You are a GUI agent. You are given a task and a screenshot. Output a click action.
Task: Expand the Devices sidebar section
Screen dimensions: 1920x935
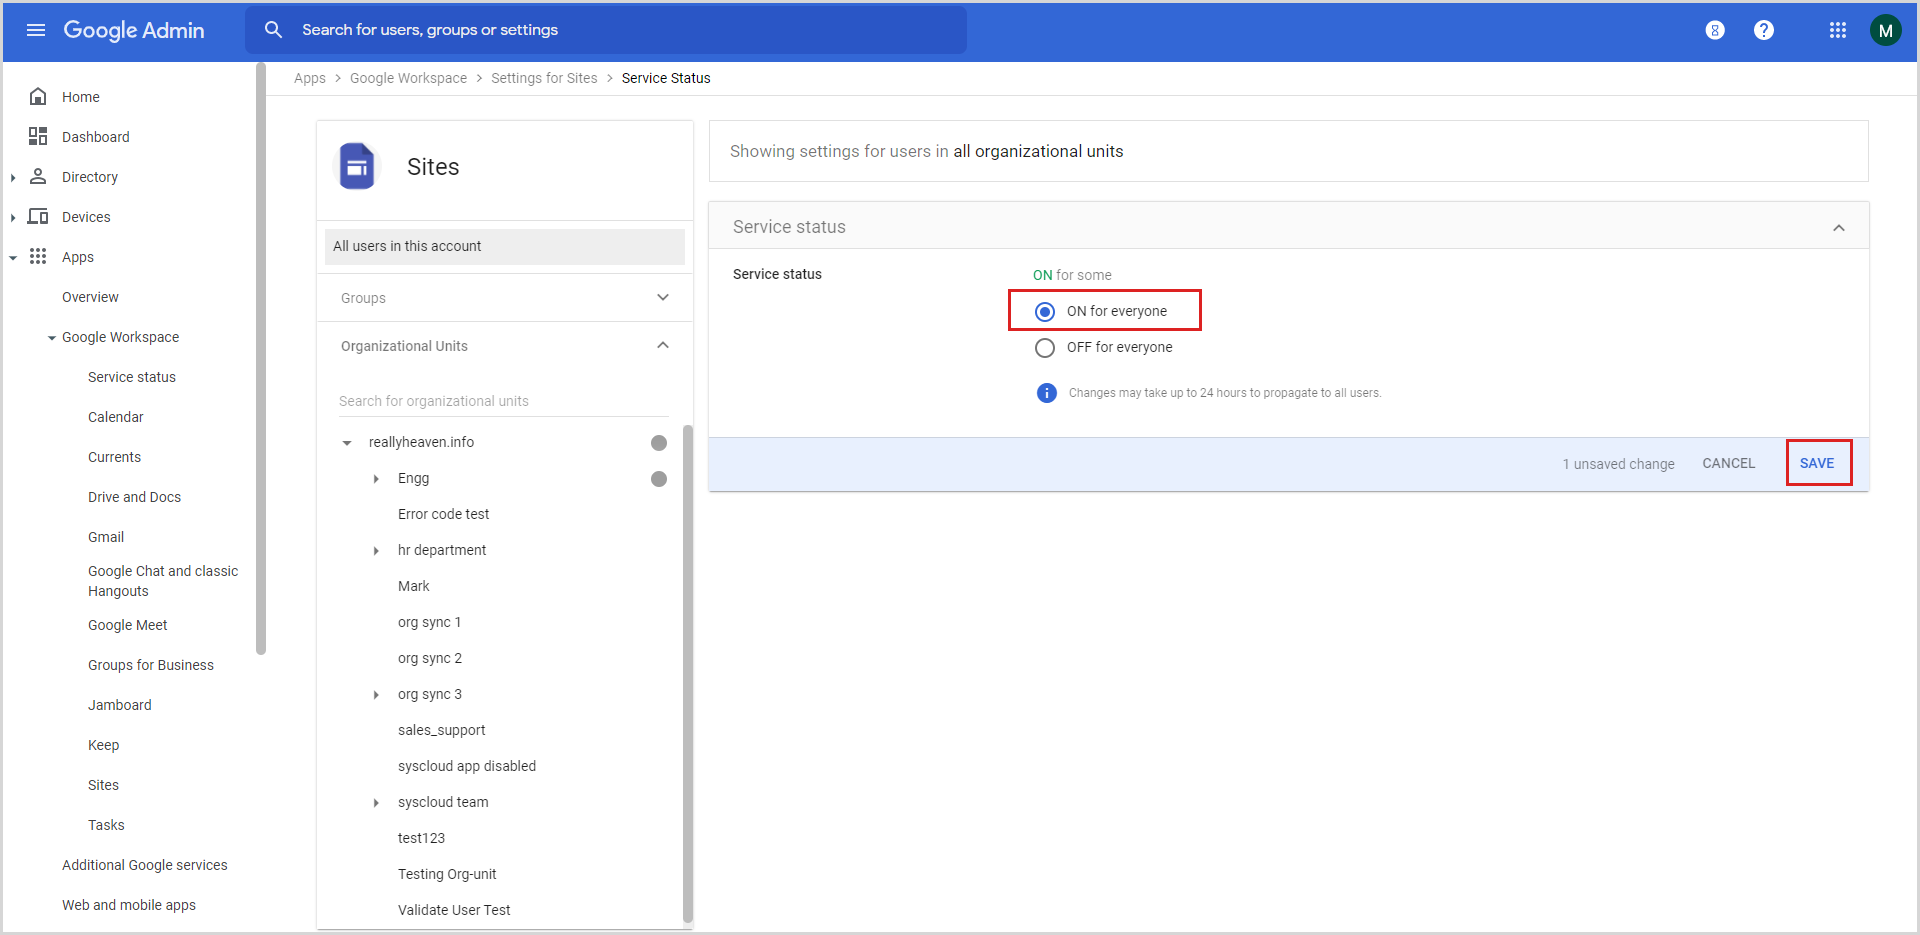click(13, 217)
